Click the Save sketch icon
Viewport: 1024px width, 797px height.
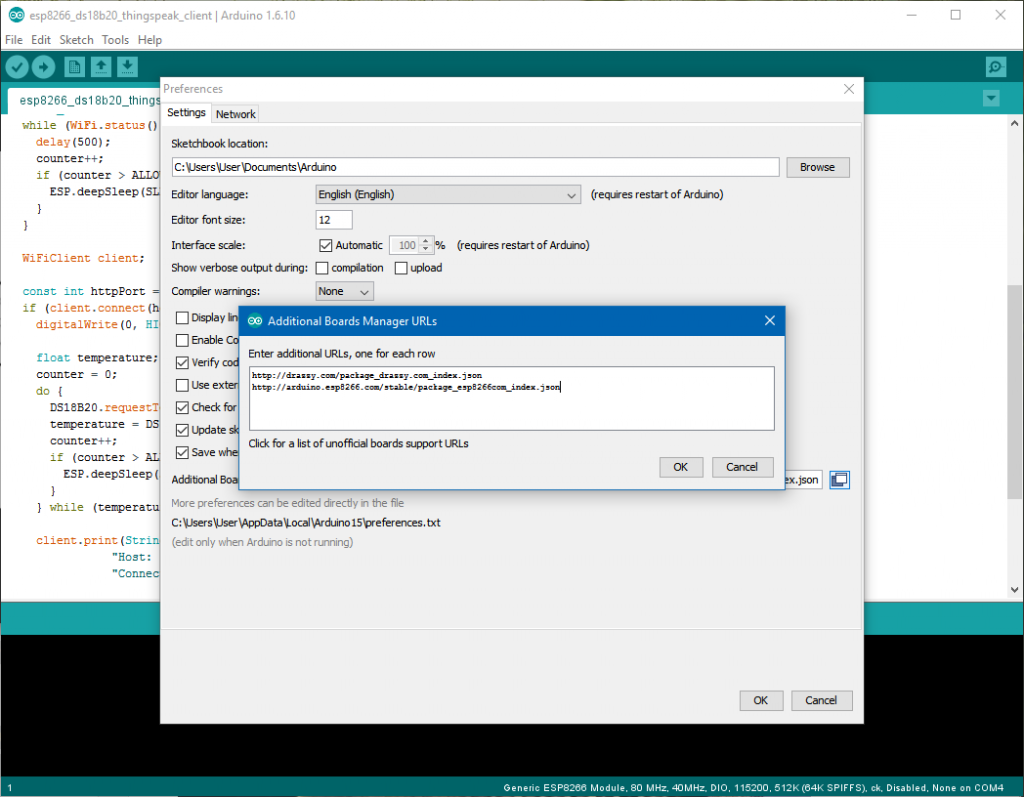[128, 67]
